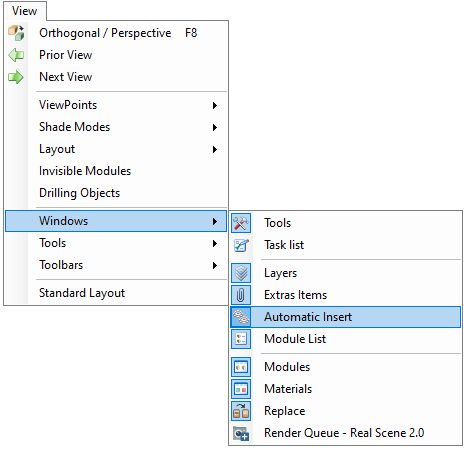This screenshot has width=466, height=450.
Task: Click the Render Queue camera icon
Action: (x=241, y=433)
